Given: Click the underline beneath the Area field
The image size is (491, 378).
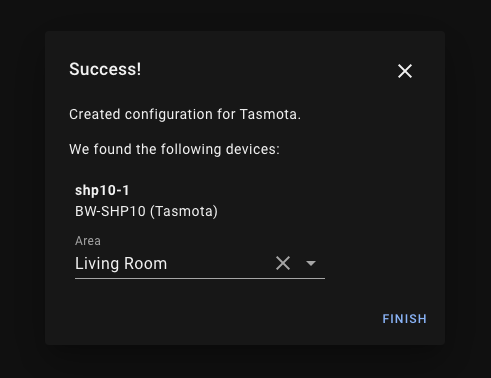Looking at the screenshot, I should pos(200,278).
